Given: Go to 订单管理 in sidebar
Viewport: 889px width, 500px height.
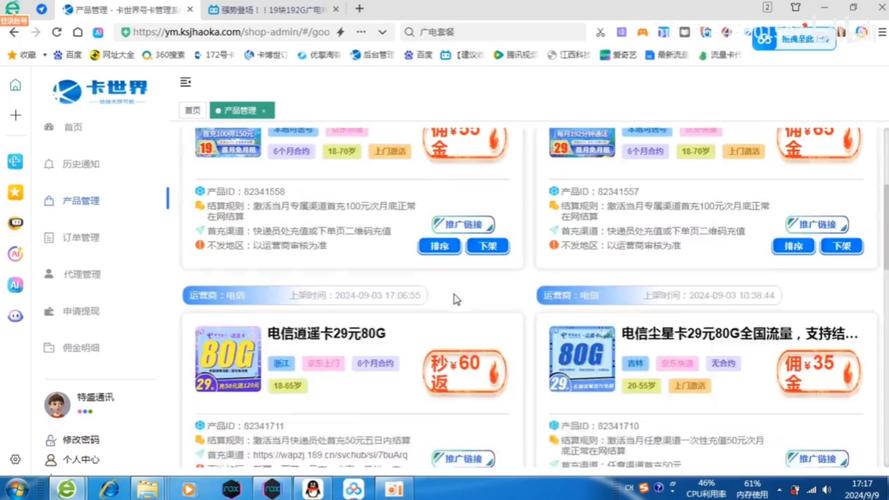Looking at the screenshot, I should (81, 238).
